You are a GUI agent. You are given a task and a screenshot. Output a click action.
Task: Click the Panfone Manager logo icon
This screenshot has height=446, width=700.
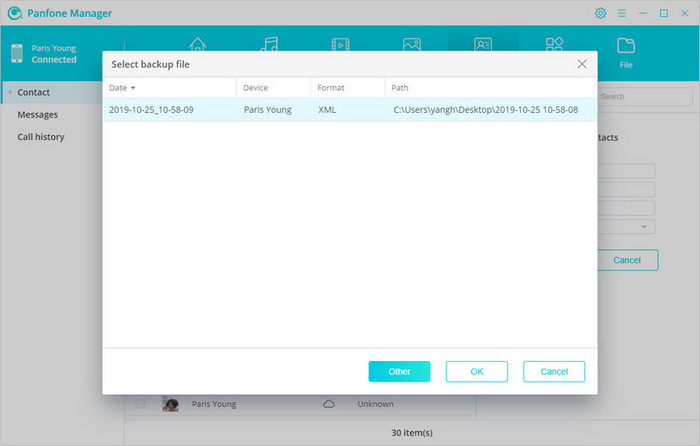[x=15, y=13]
